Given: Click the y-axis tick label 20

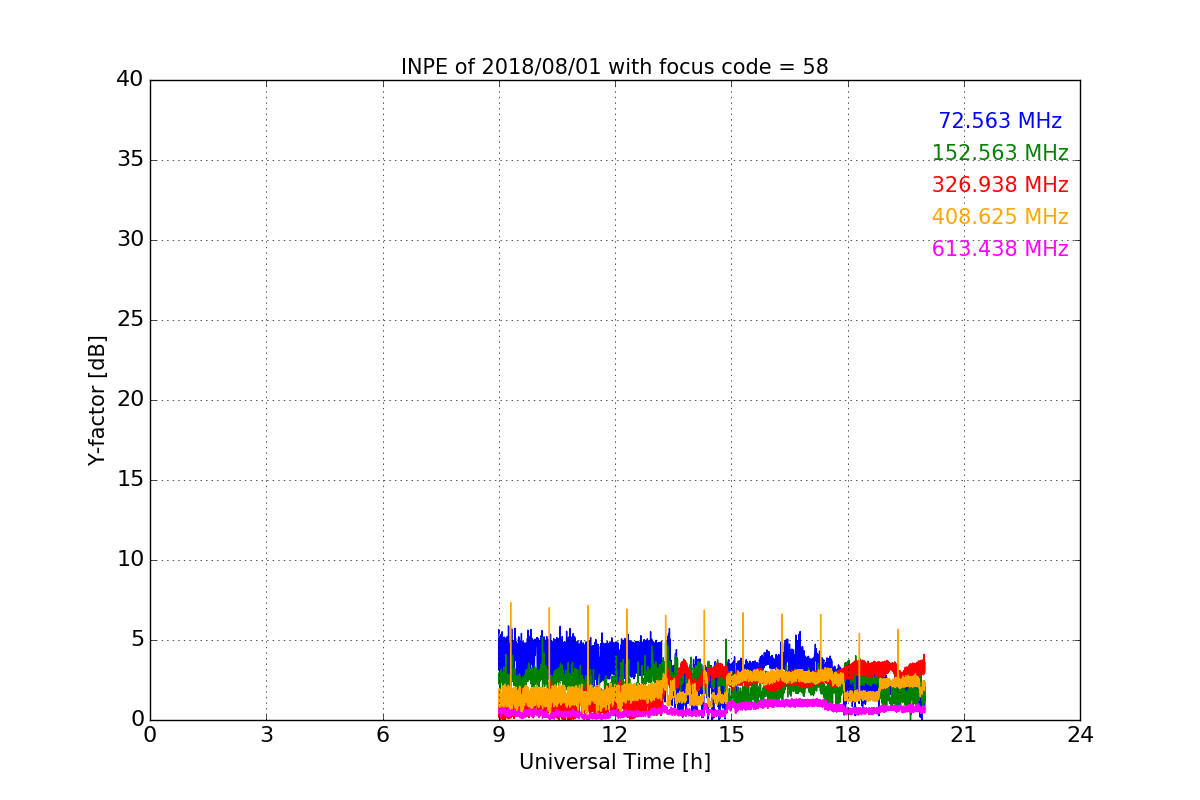Looking at the screenshot, I should [130, 400].
